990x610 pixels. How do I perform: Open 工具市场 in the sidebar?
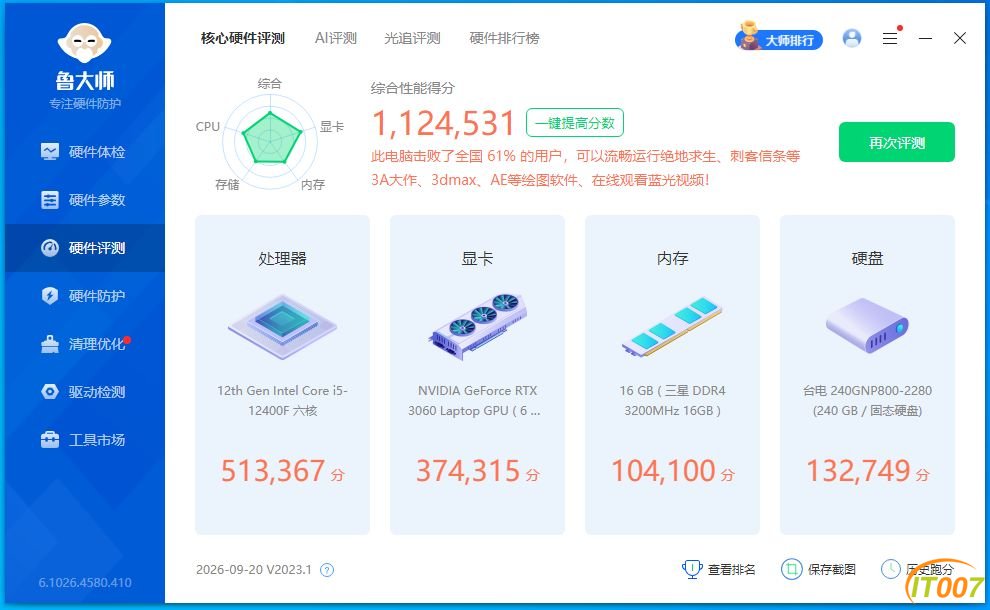pyautogui.click(x=84, y=440)
